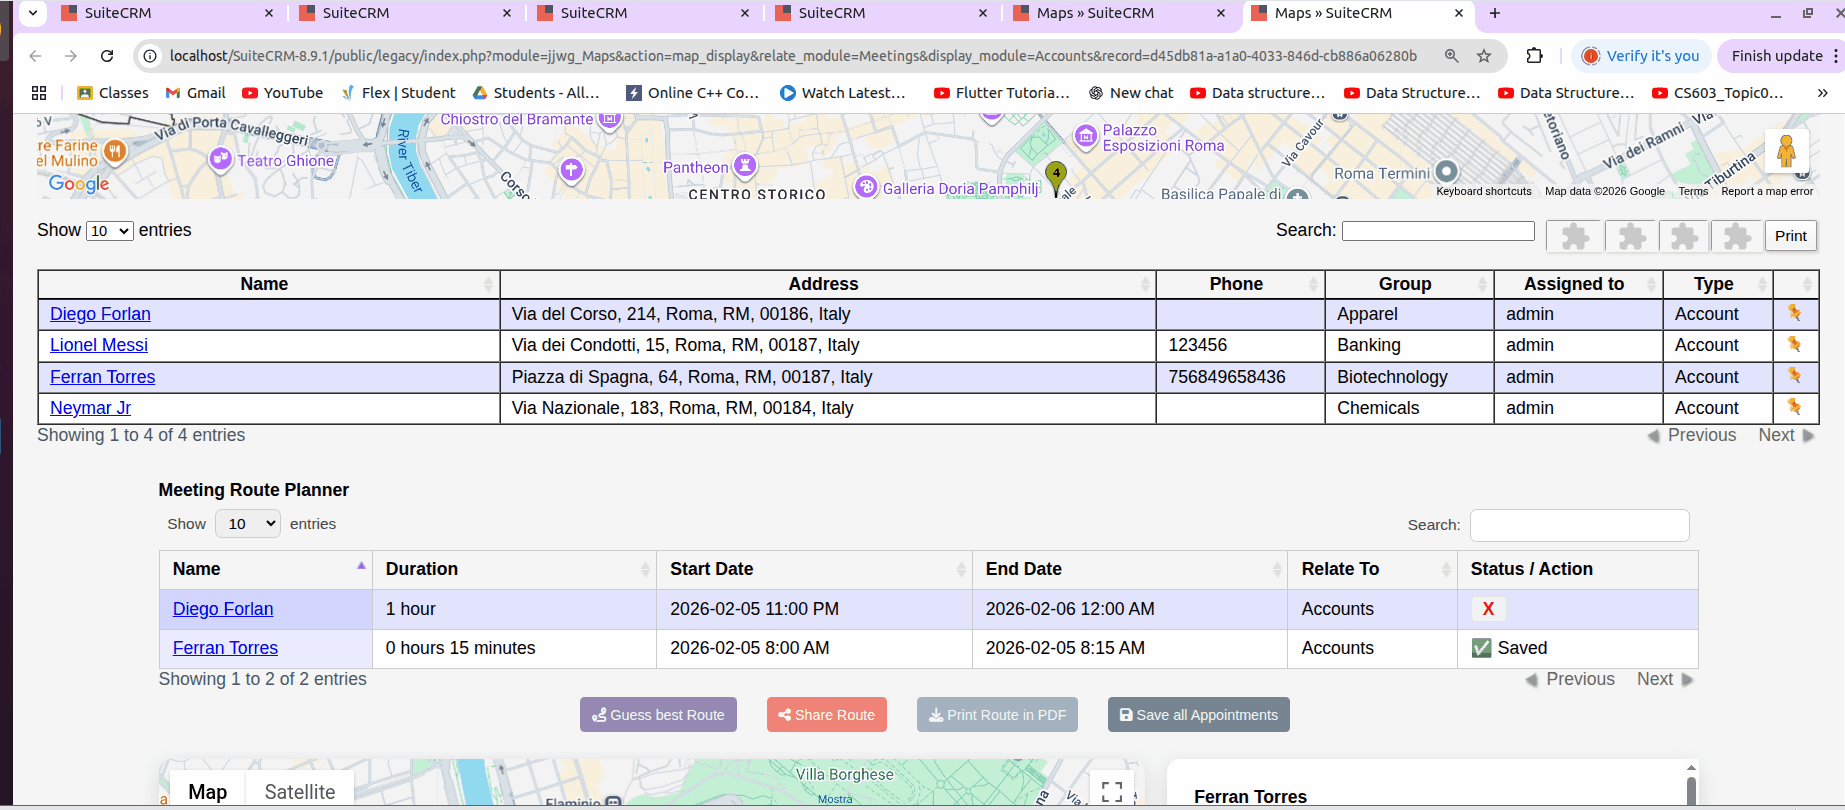The width and height of the screenshot is (1845, 810).
Task: Open Ferran Torres link in route planner
Action: click(225, 648)
